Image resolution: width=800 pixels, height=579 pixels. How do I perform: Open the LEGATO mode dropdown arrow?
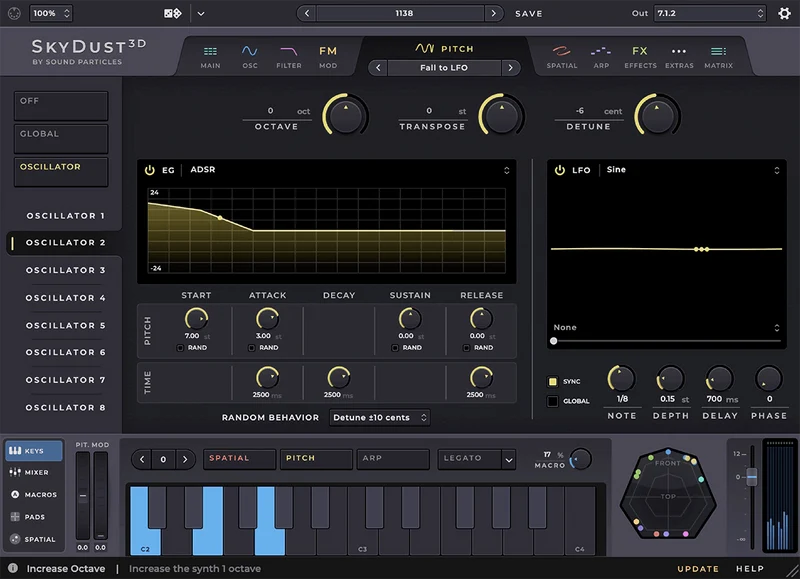click(x=509, y=460)
